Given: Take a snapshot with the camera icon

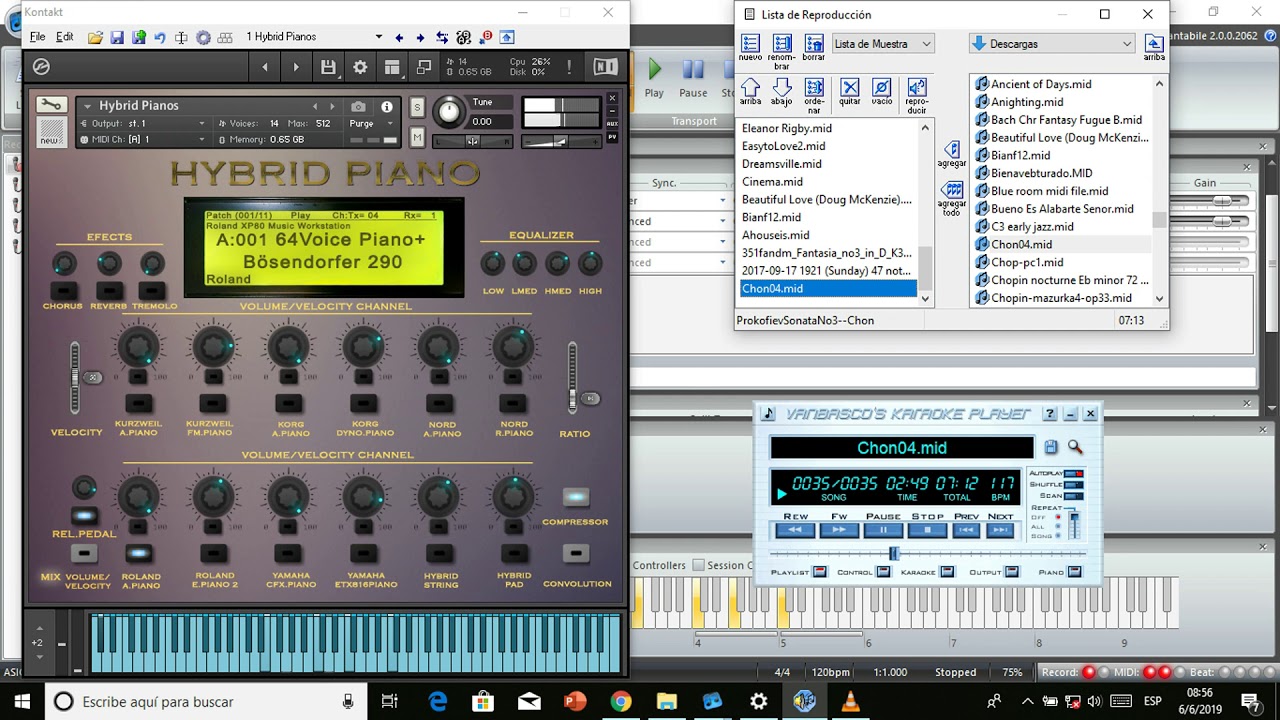Looking at the screenshot, I should tap(358, 106).
